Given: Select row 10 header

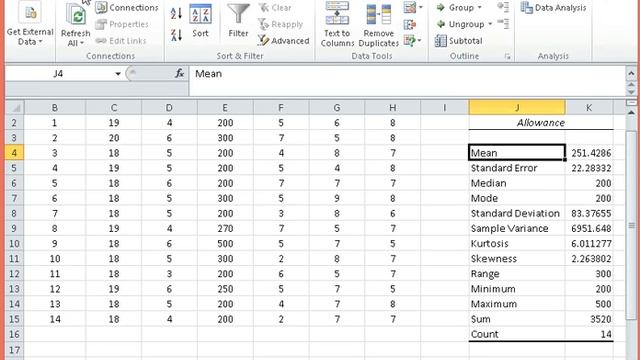Looking at the screenshot, I should point(14,244).
